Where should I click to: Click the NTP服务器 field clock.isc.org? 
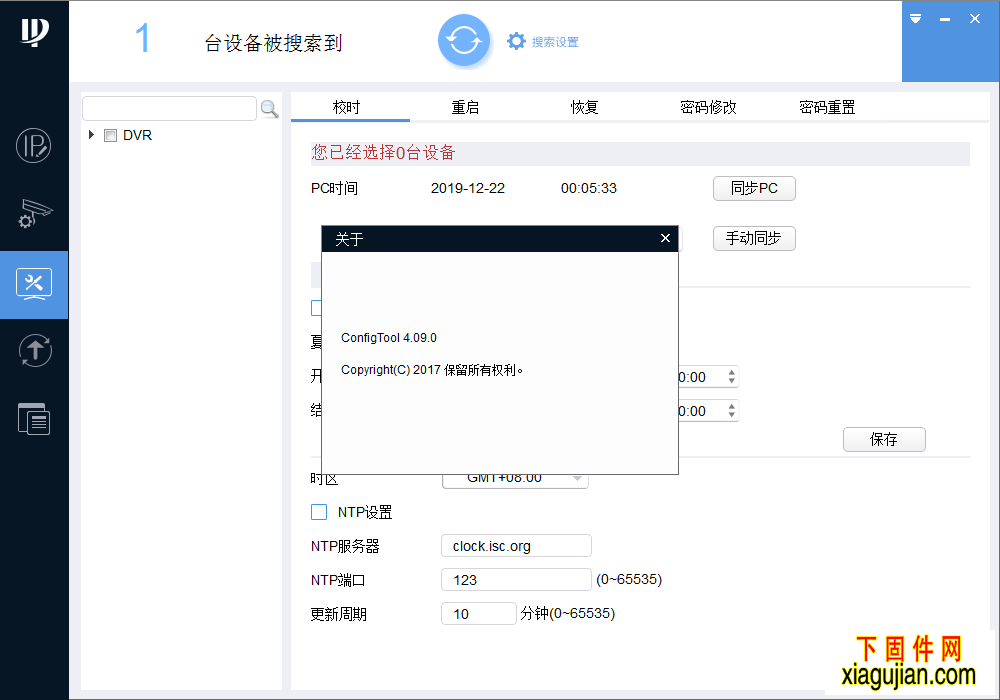[516, 546]
